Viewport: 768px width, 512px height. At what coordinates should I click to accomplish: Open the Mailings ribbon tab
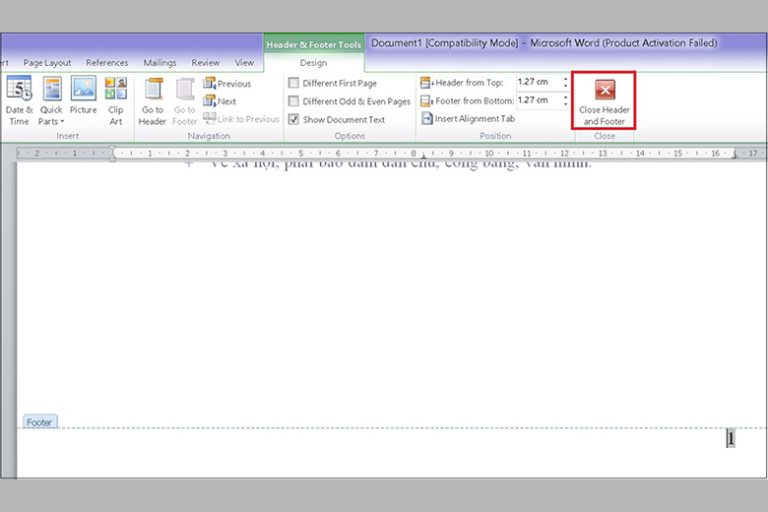160,62
